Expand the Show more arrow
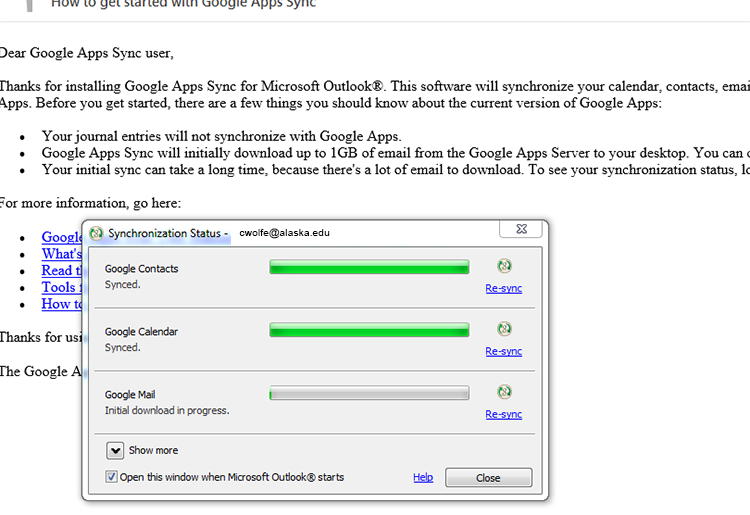This screenshot has height=515, width=750. click(x=115, y=450)
